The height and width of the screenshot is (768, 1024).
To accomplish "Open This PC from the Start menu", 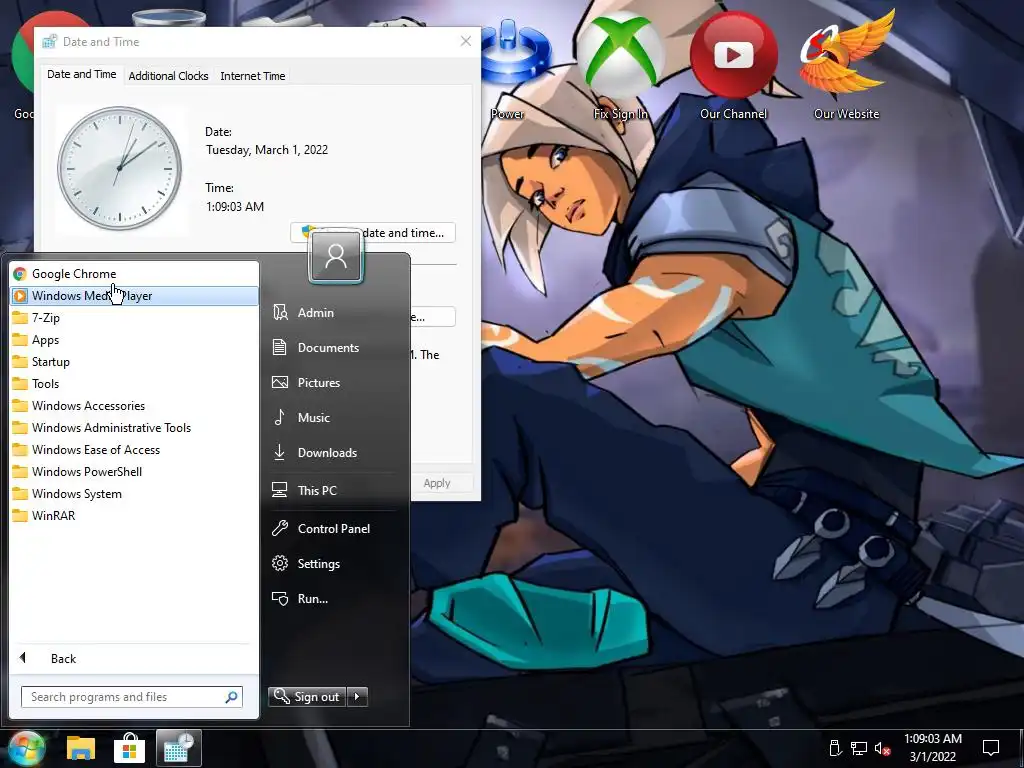I will (x=332, y=490).
